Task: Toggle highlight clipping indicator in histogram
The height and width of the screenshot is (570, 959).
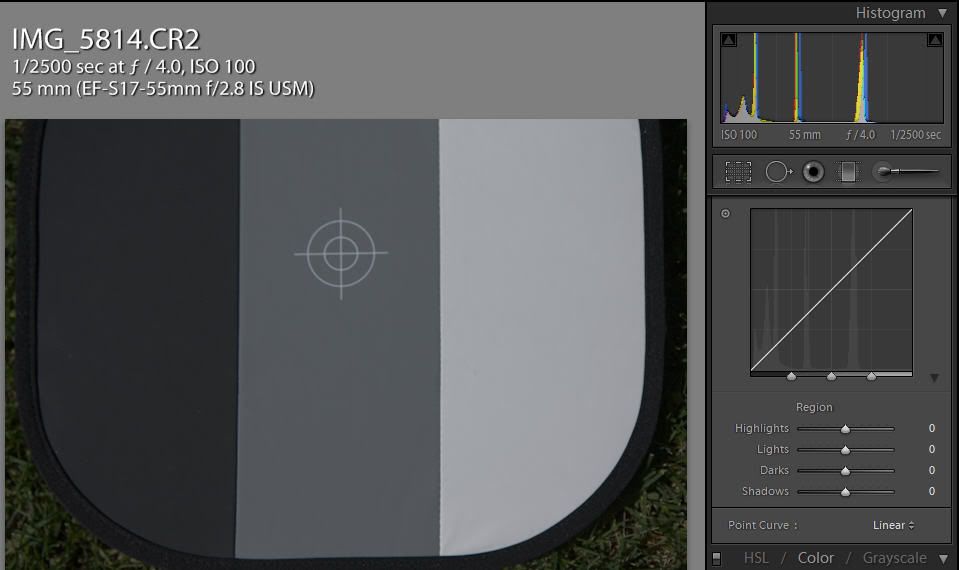Action: pos(935,40)
